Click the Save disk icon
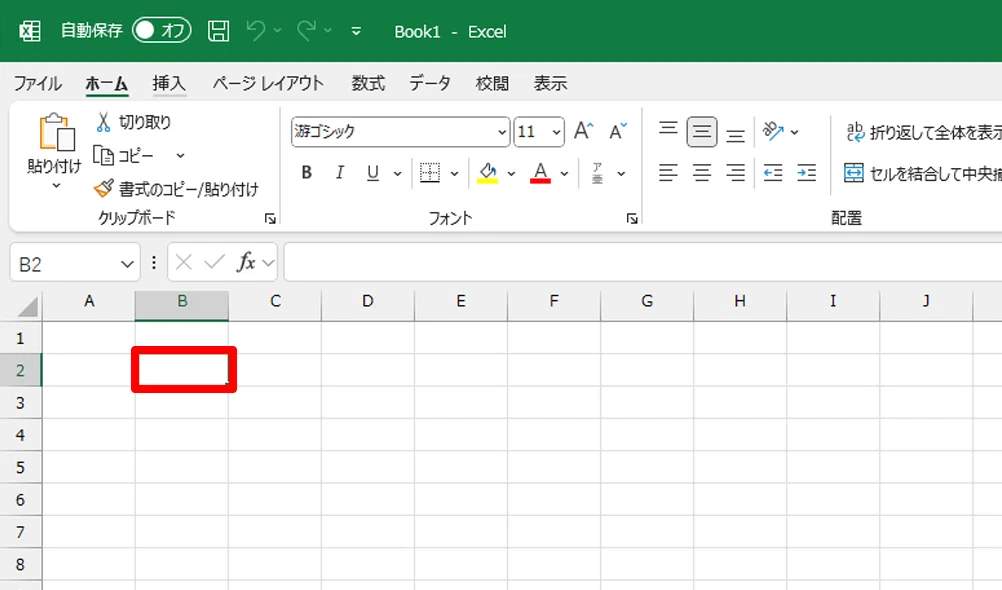The image size is (1002, 590). (x=219, y=31)
